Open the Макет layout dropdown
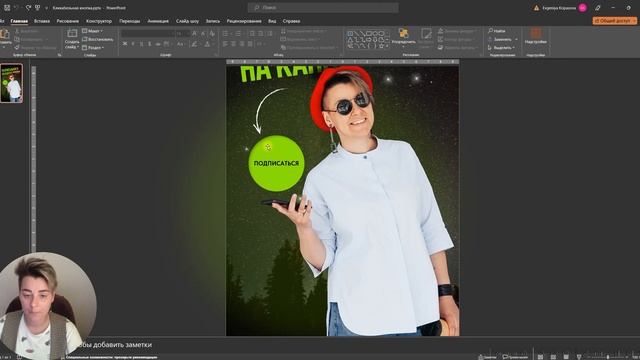 pos(93,31)
